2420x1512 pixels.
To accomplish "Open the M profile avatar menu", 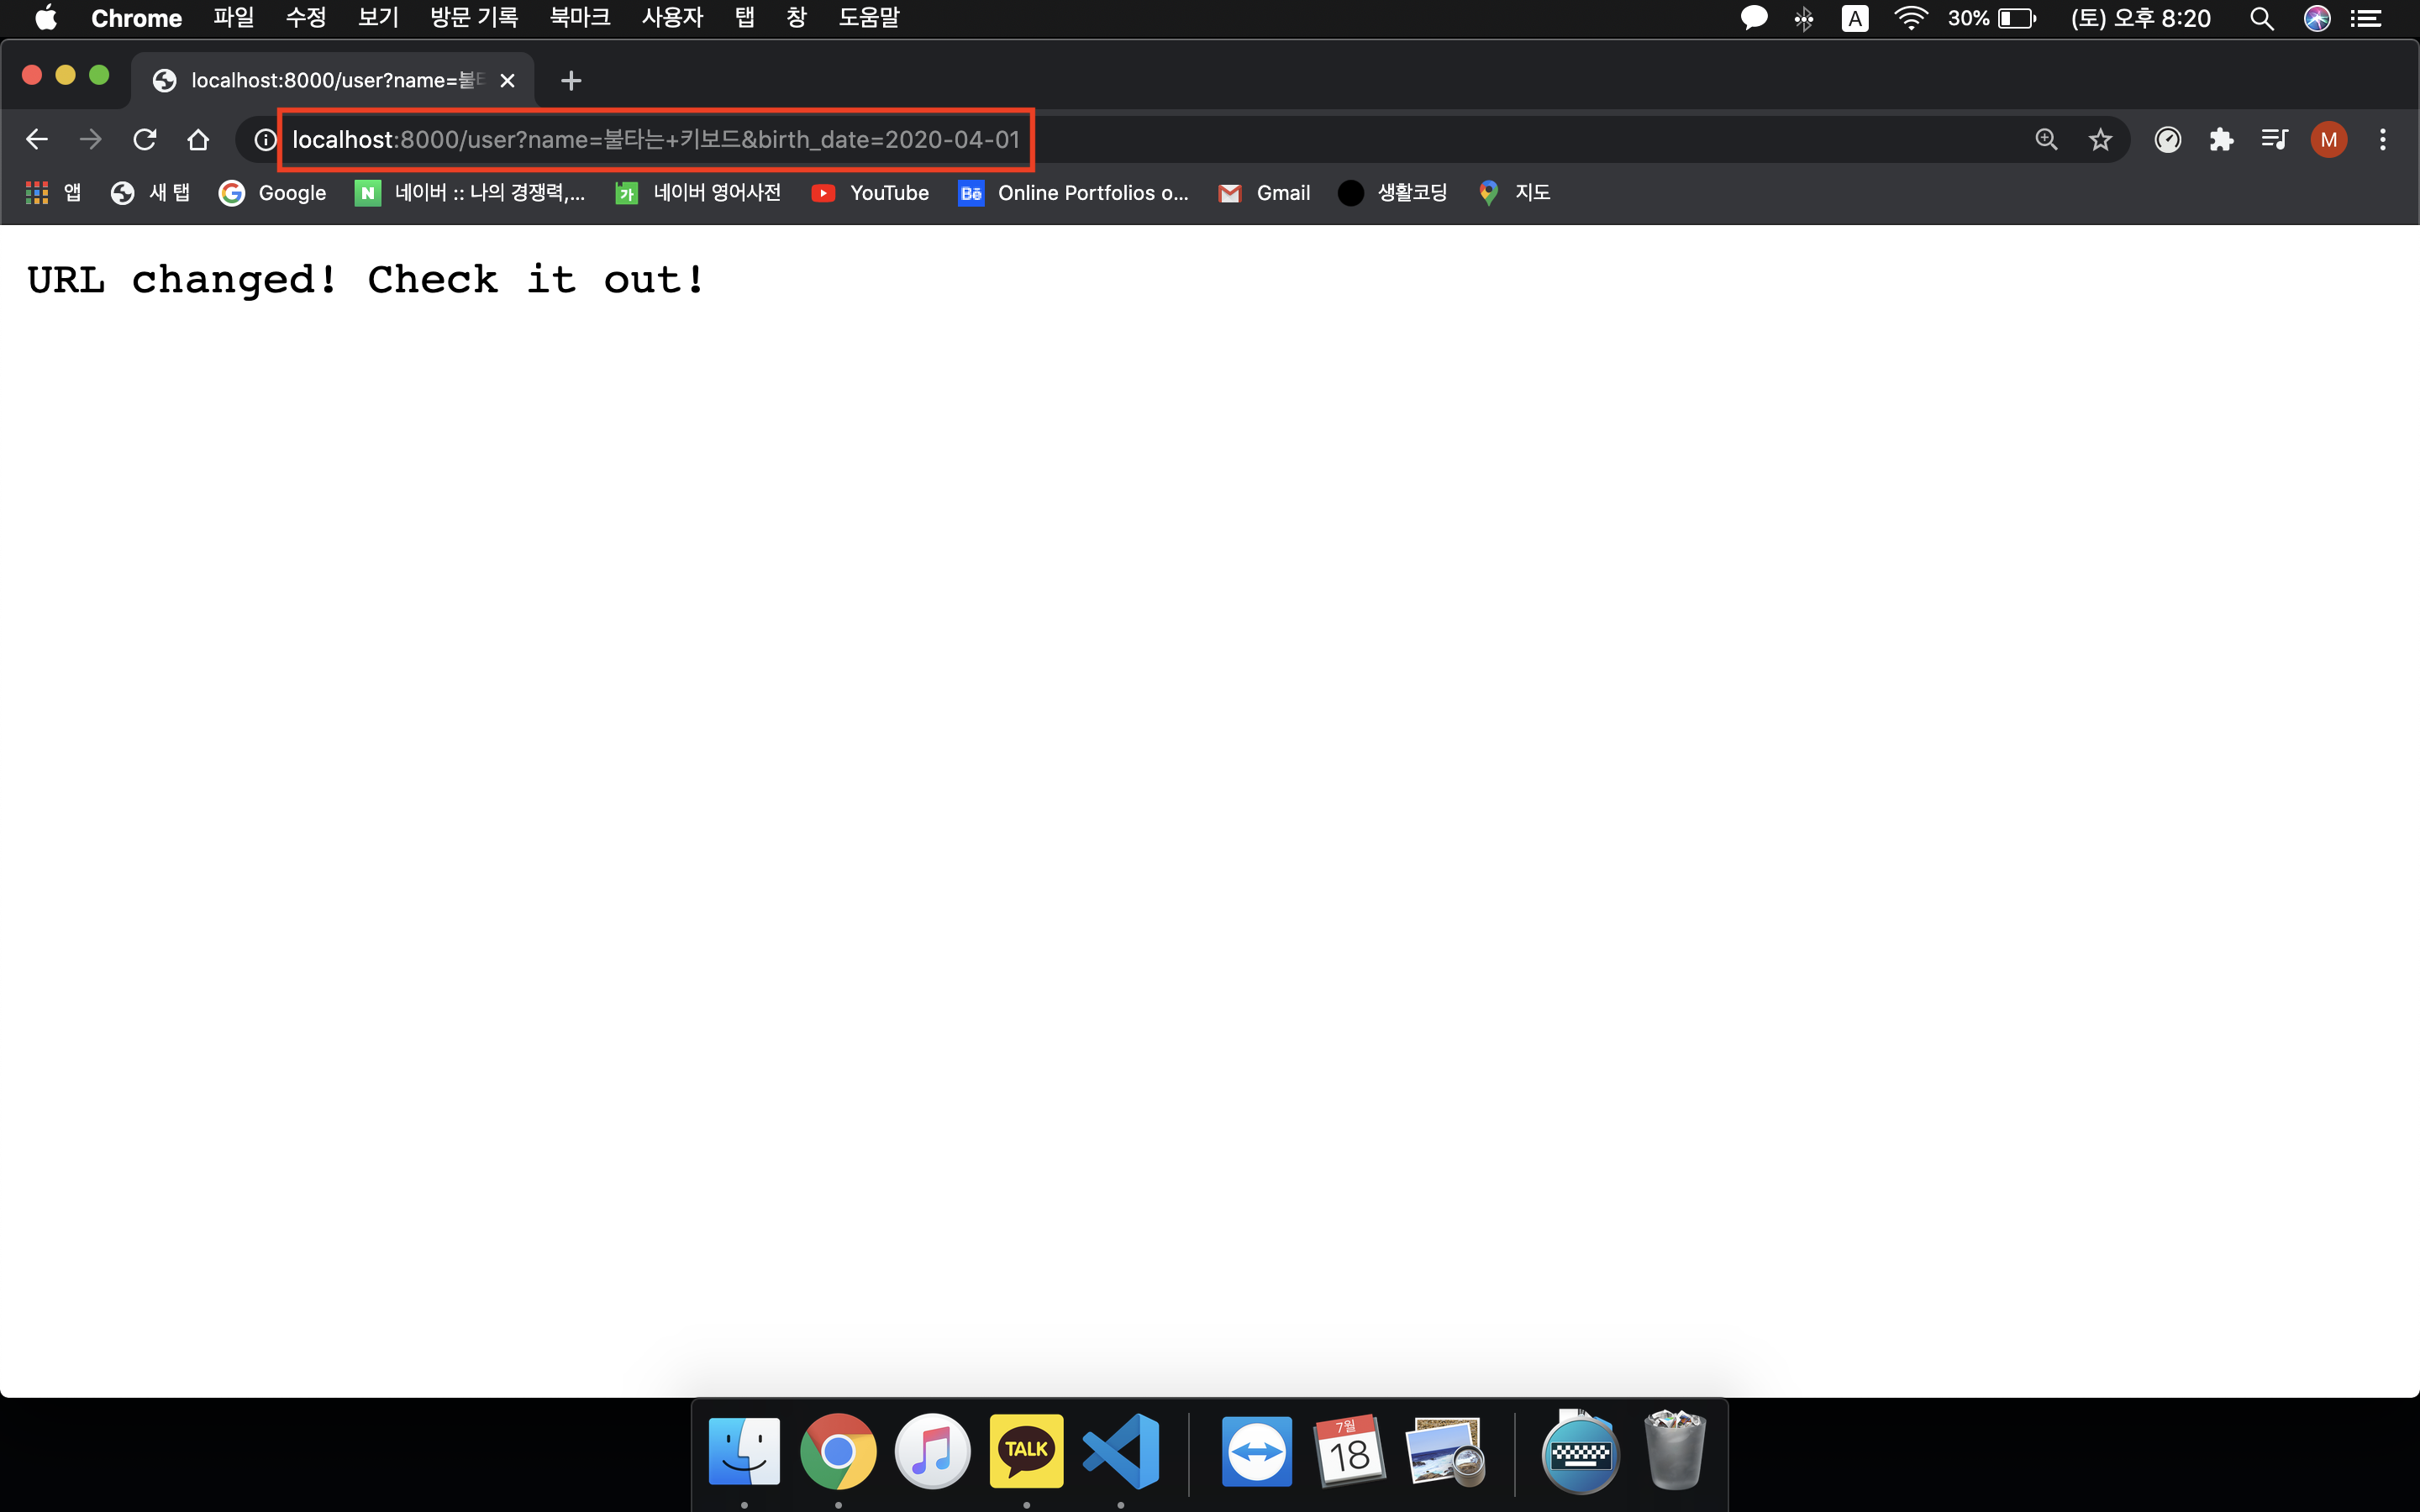I will (x=2328, y=139).
